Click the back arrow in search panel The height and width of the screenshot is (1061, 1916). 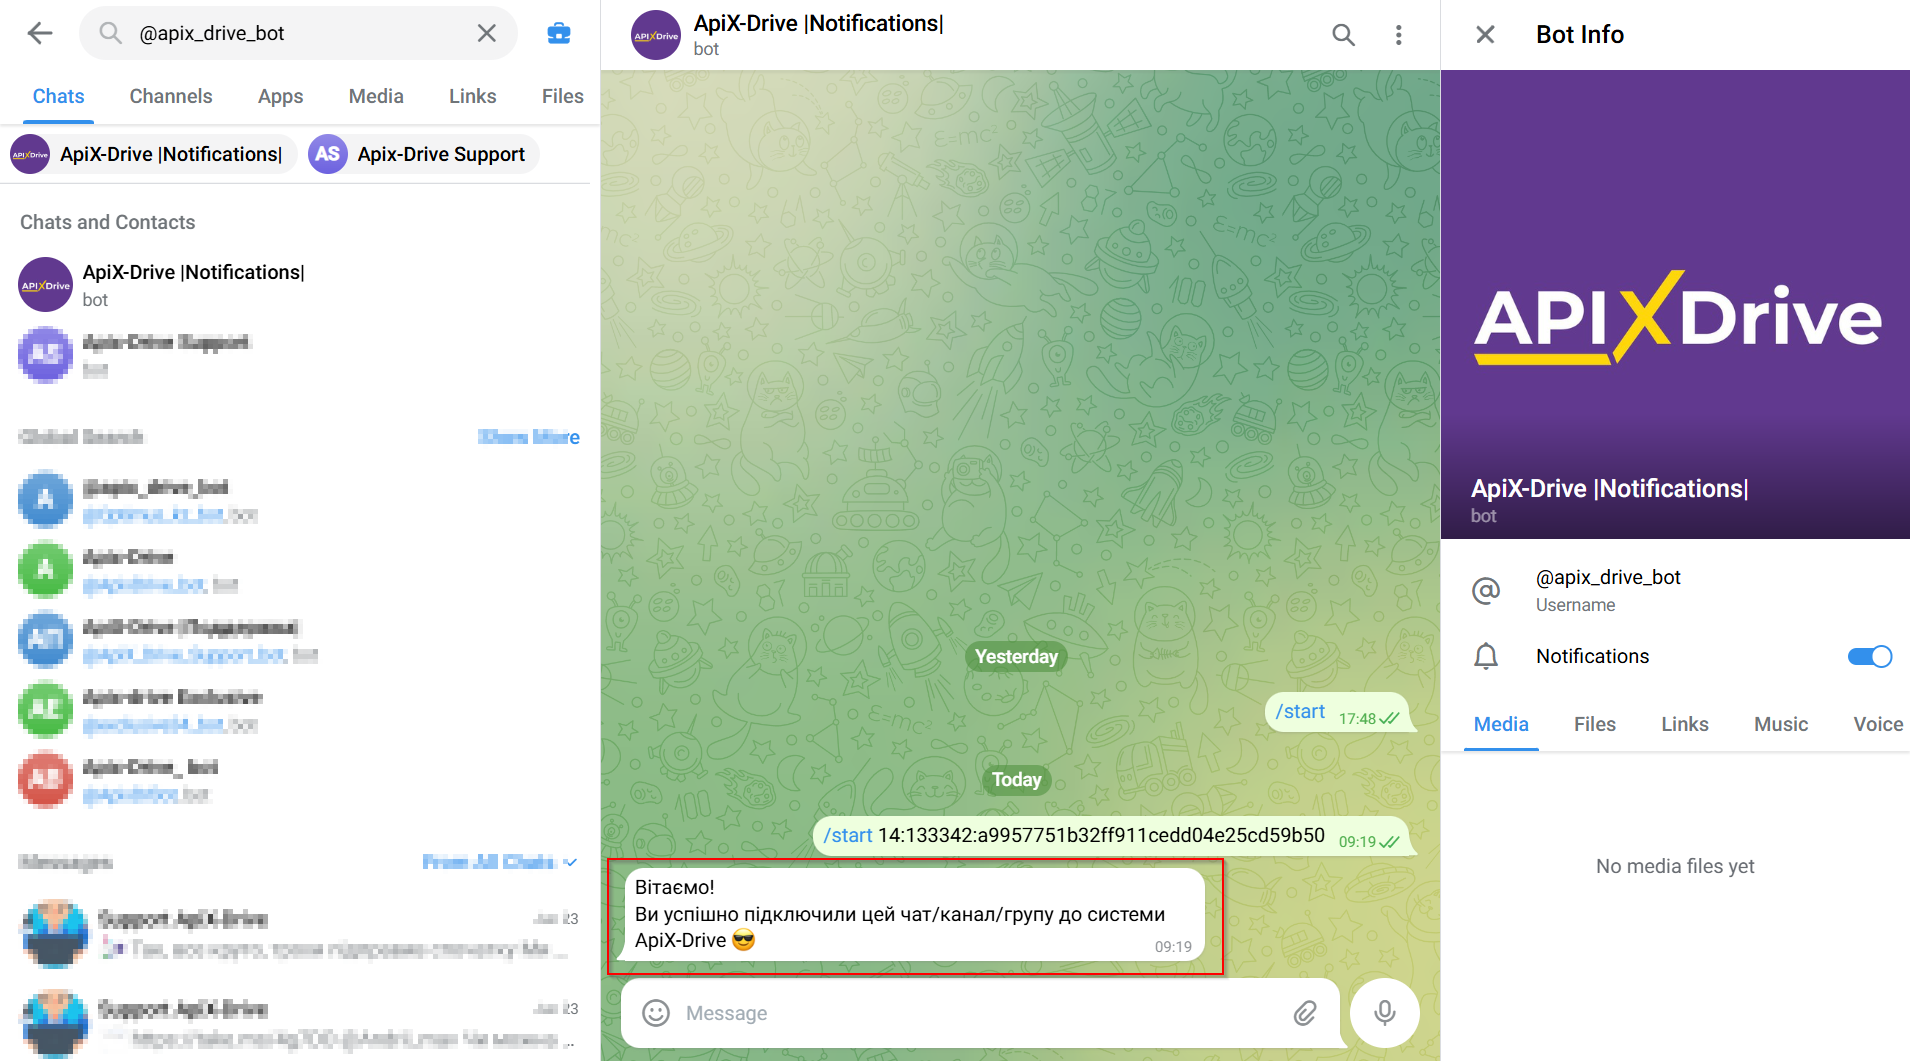pyautogui.click(x=40, y=33)
